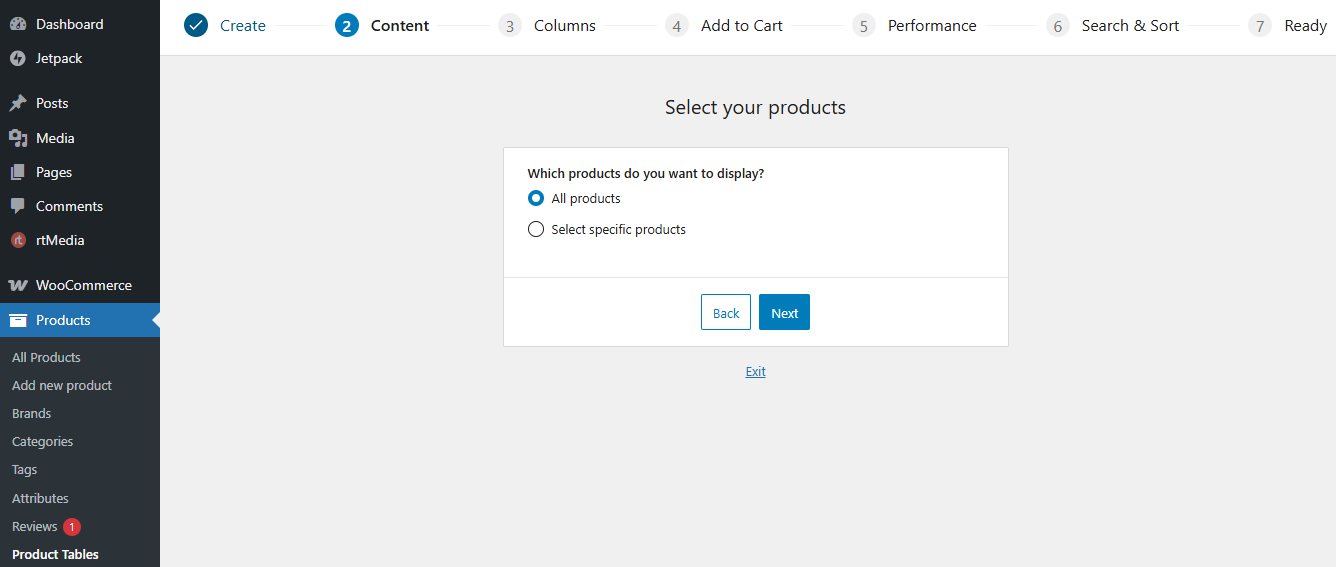Jump to the Ready wizard step

pyautogui.click(x=1306, y=26)
